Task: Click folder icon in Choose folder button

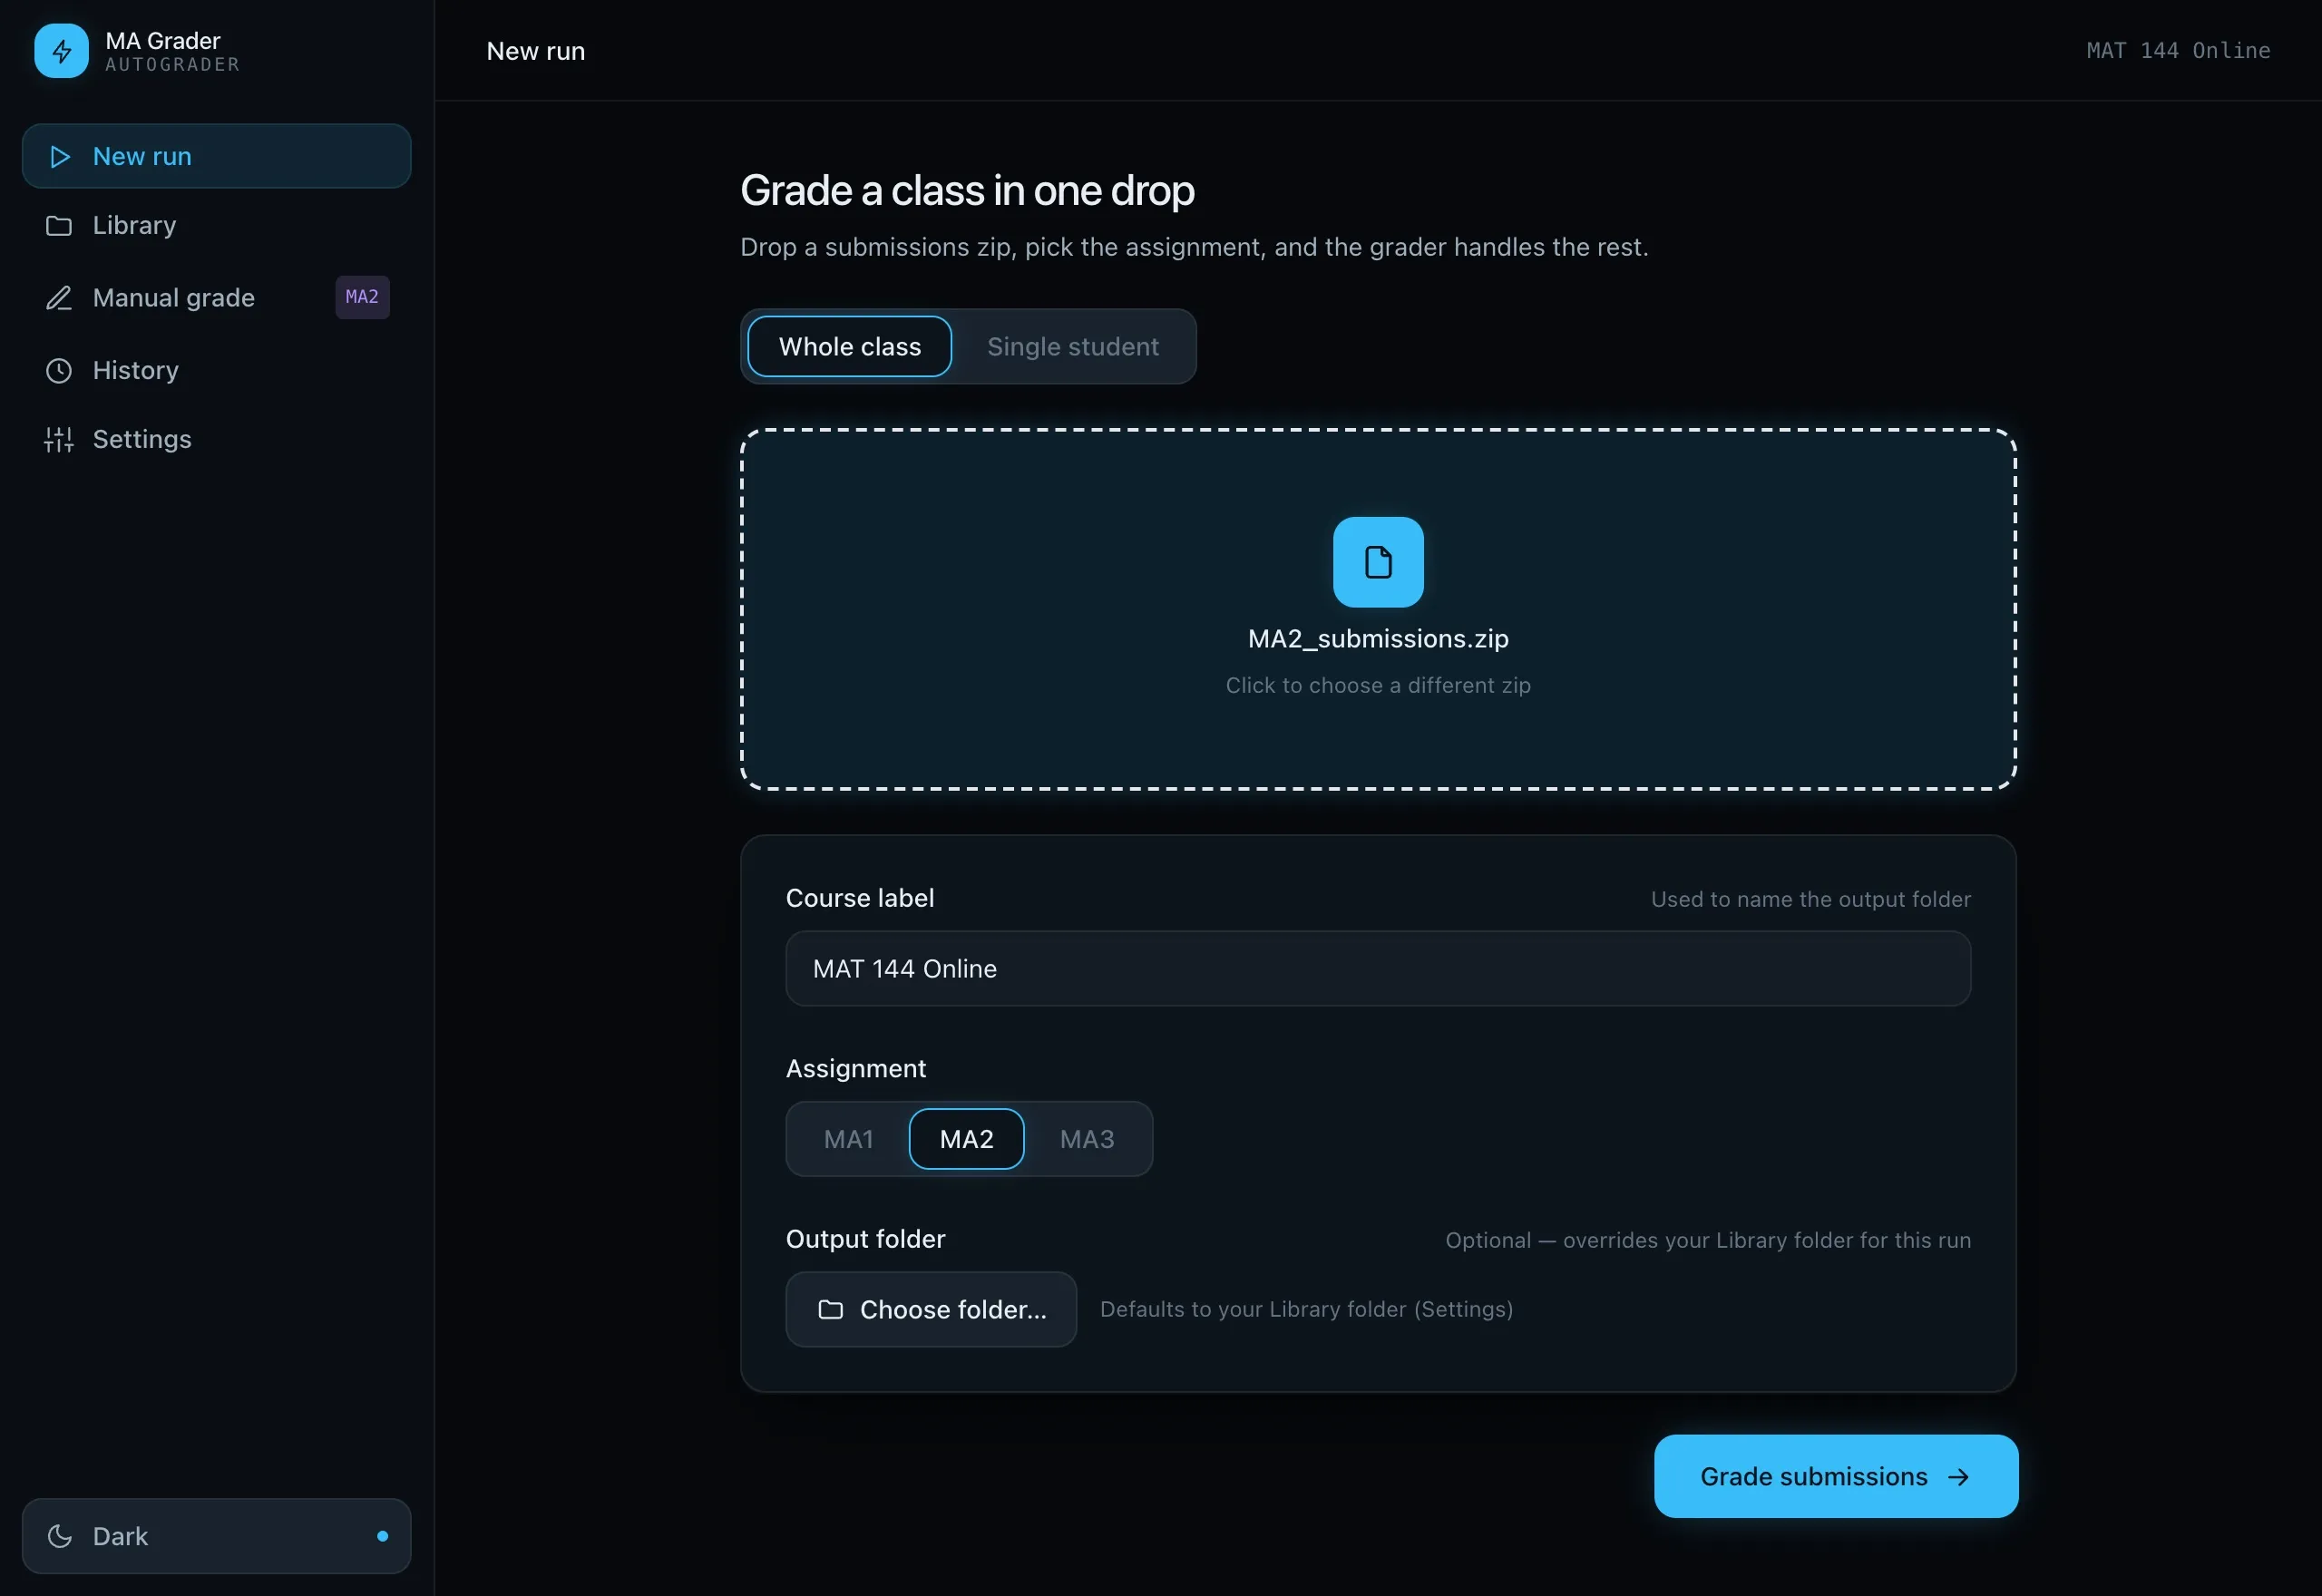Action: click(830, 1310)
